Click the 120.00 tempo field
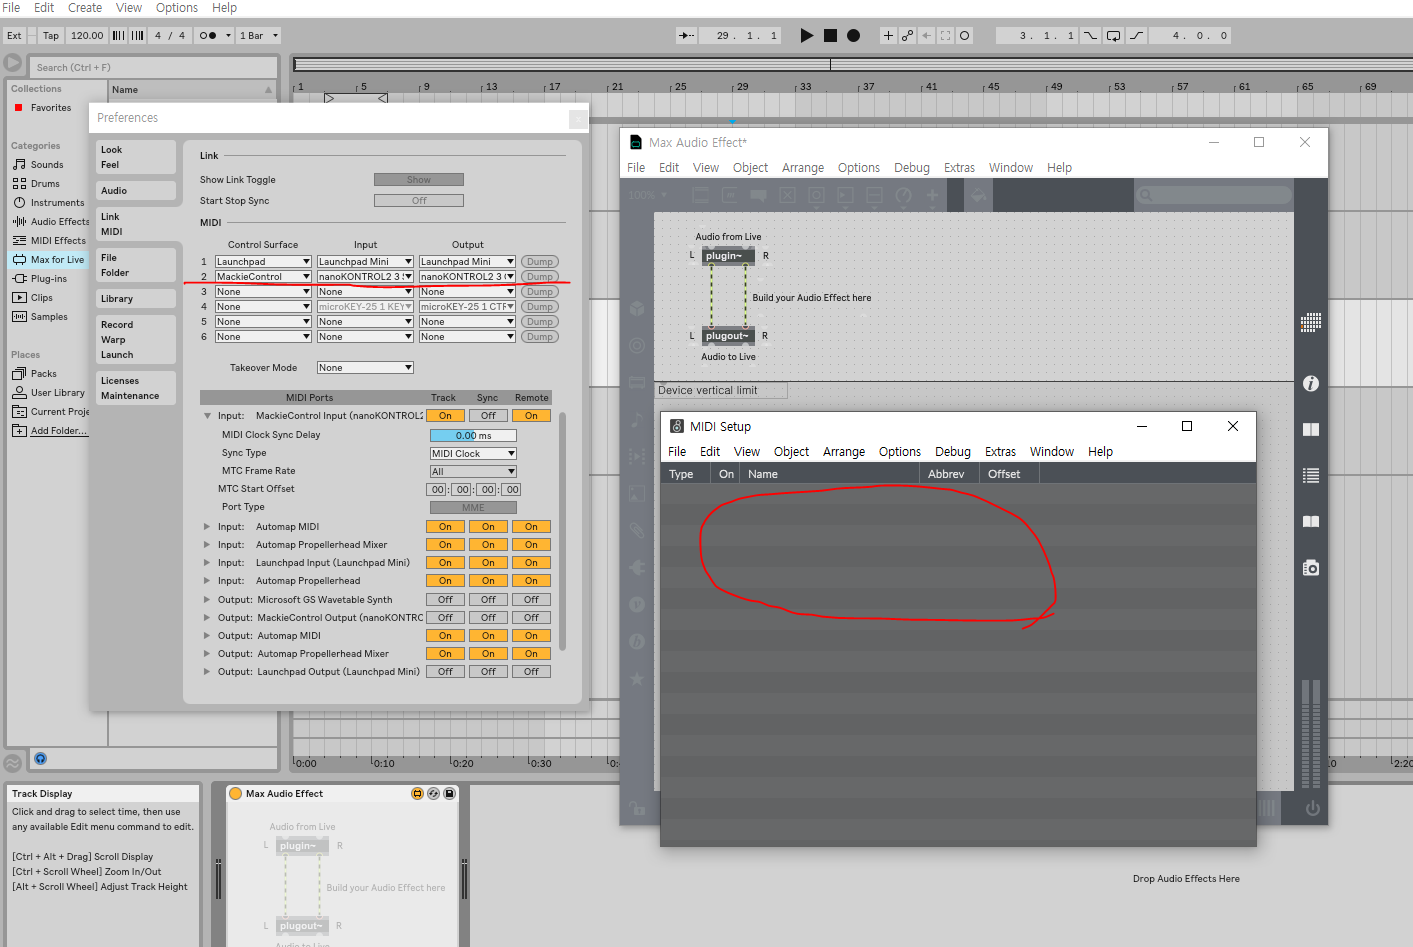 (87, 35)
